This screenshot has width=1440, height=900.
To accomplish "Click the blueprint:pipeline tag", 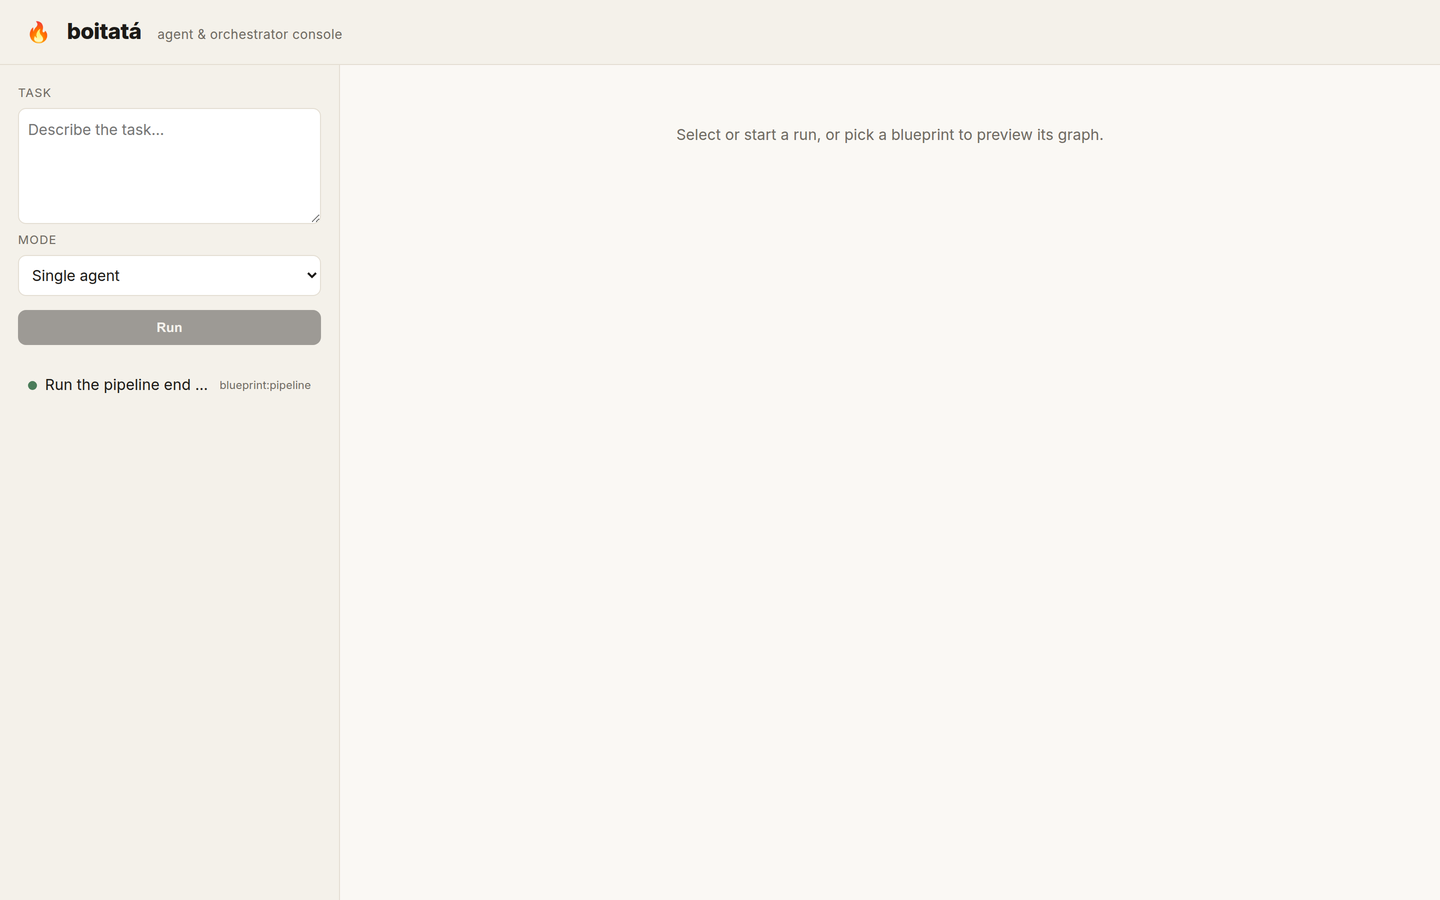I will (265, 385).
